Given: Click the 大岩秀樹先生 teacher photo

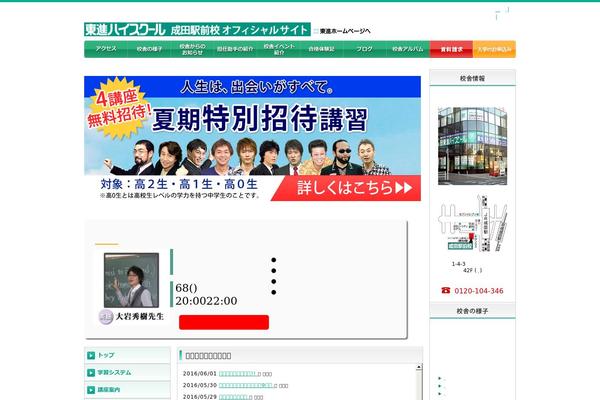Looking at the screenshot, I should pos(131,280).
